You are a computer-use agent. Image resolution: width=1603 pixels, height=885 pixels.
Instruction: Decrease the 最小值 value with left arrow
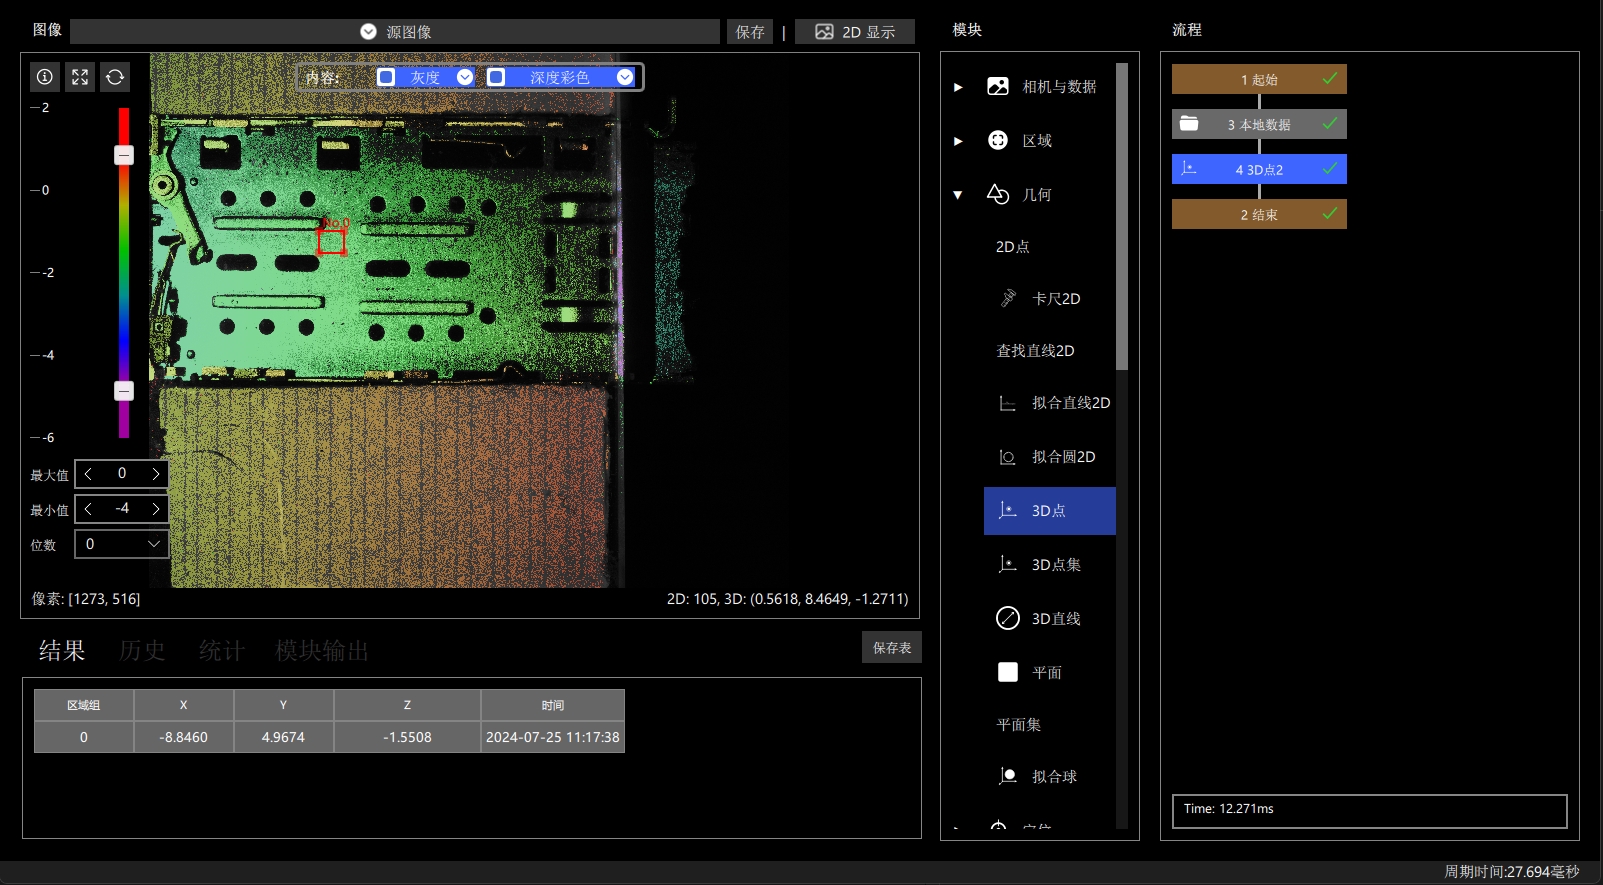(x=88, y=509)
